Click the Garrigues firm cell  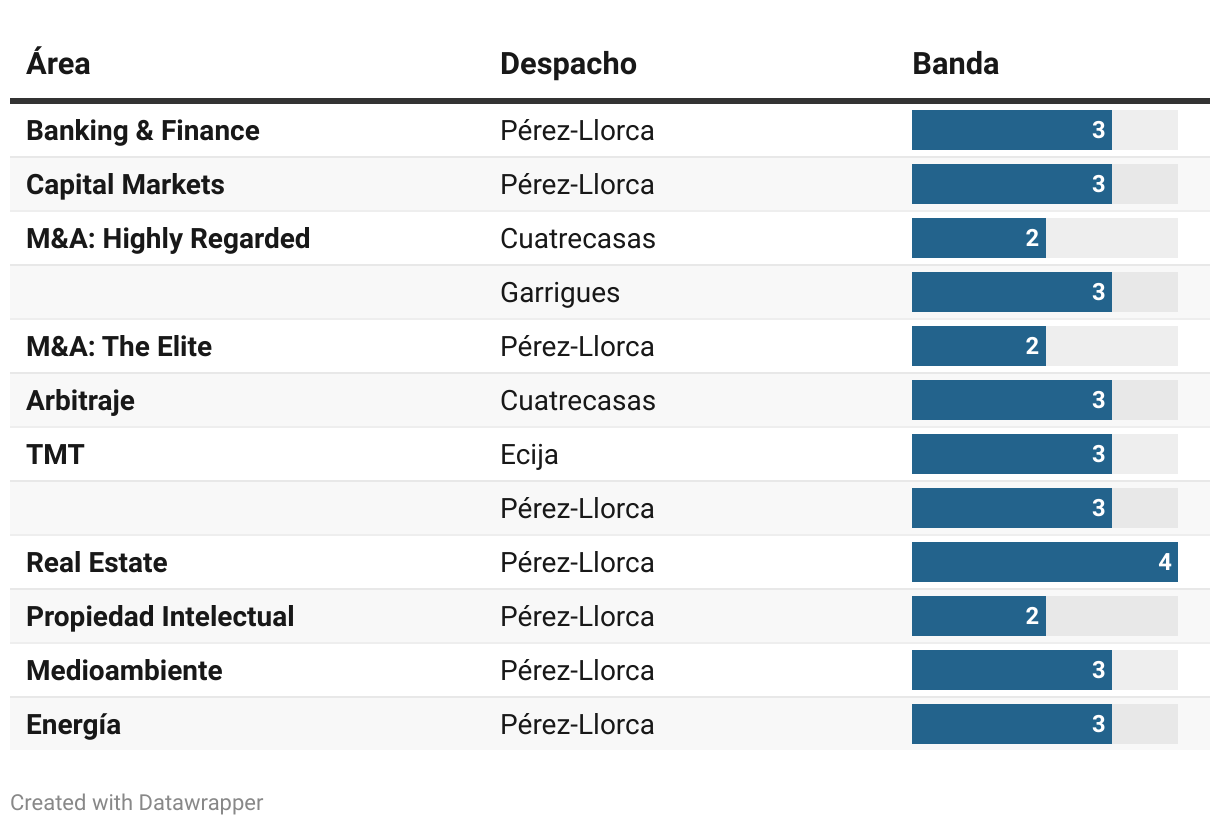tap(560, 293)
